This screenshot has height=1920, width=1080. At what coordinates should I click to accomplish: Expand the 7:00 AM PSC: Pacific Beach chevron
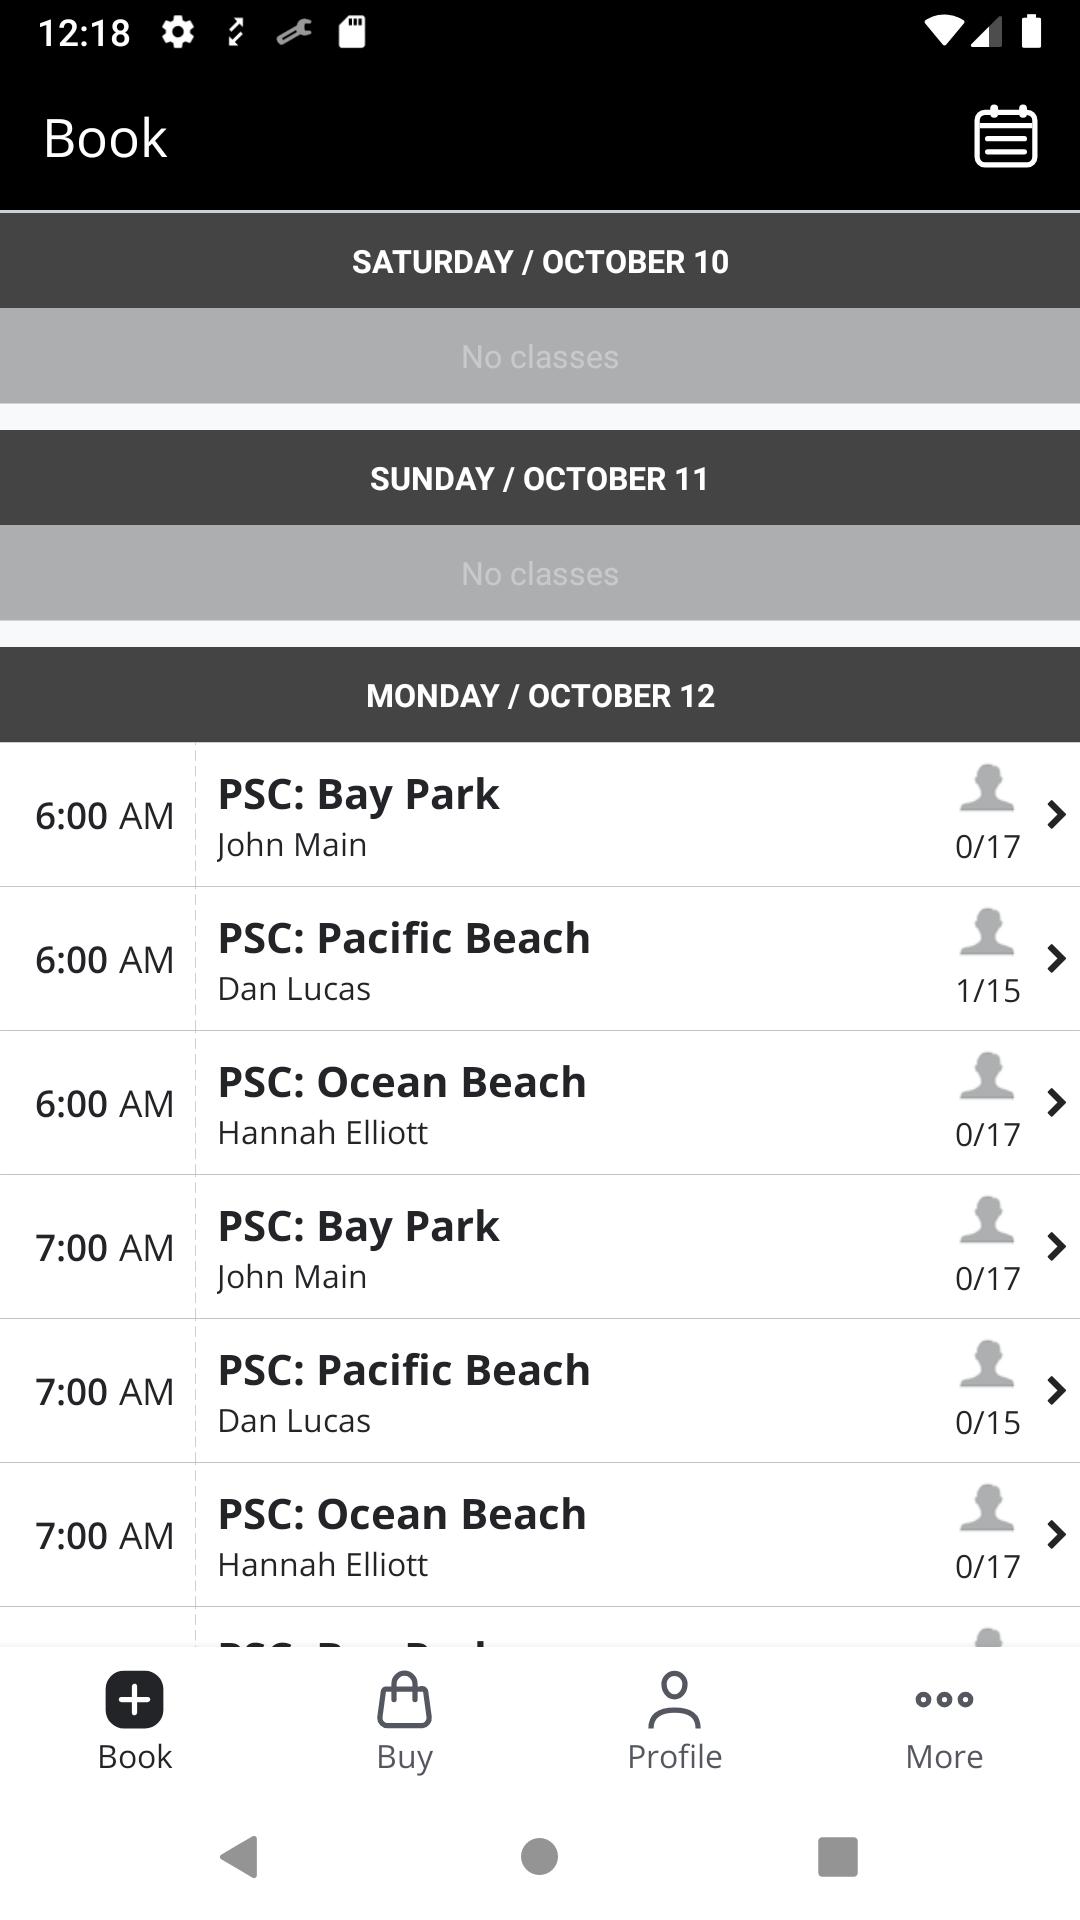point(1056,1391)
